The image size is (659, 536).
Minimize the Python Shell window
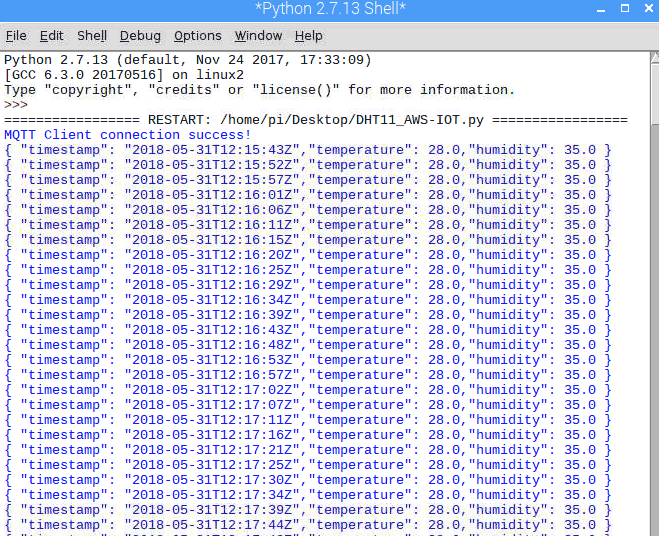[601, 9]
